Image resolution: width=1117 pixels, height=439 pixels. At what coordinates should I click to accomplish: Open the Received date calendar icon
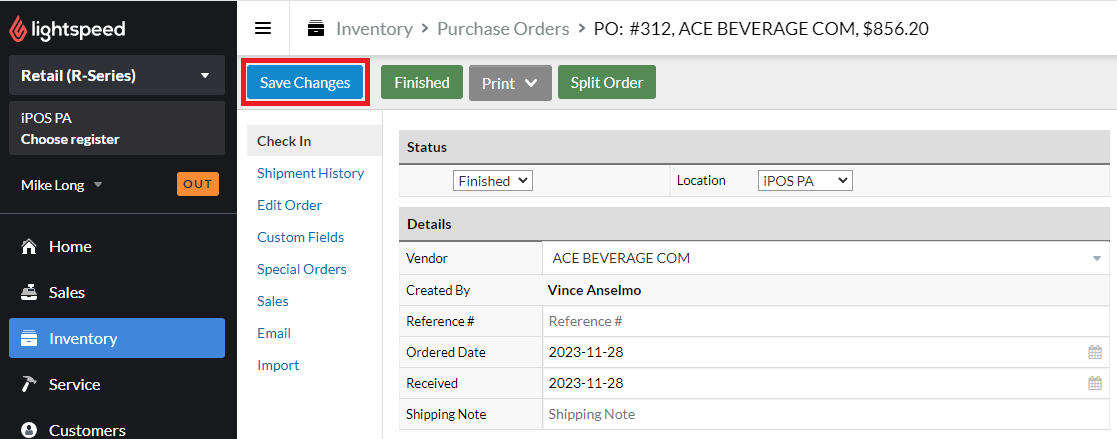point(1095,383)
